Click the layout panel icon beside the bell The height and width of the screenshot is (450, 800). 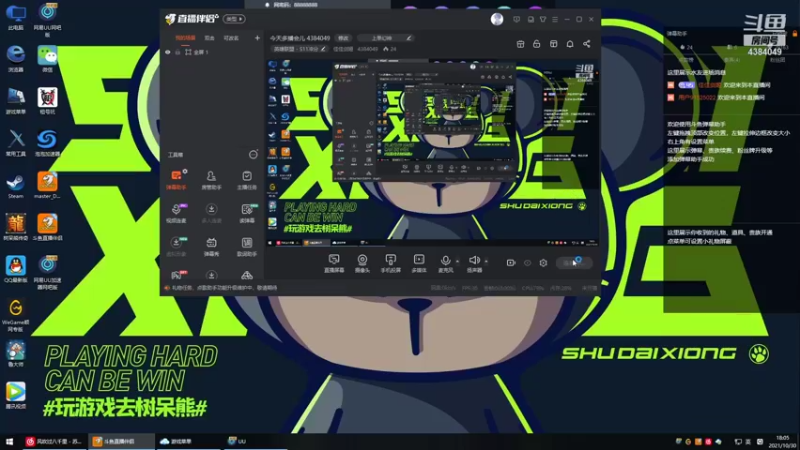(x=554, y=44)
